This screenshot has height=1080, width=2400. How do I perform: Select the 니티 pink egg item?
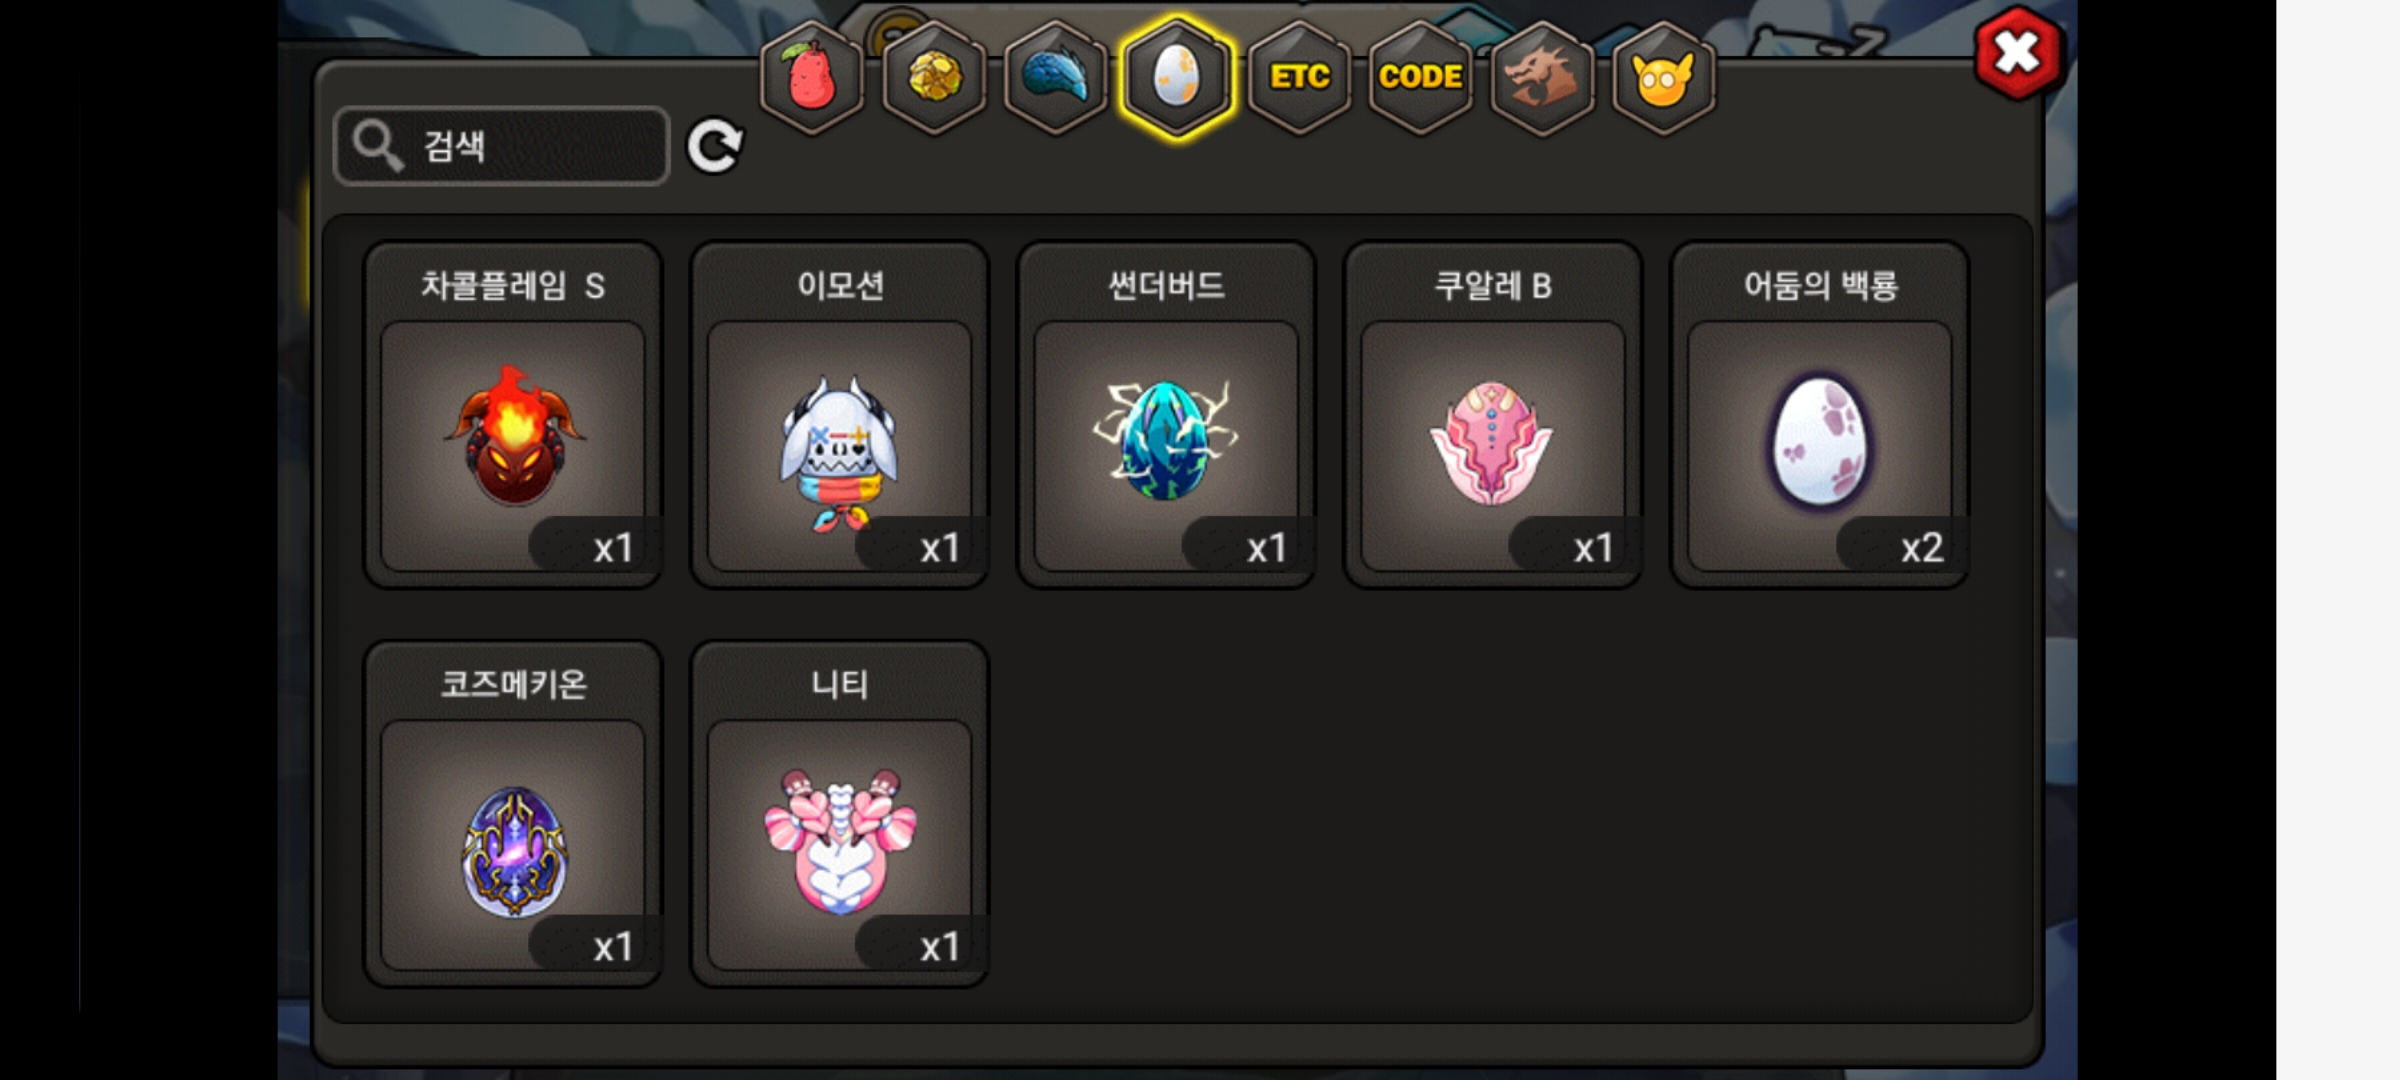pos(840,814)
